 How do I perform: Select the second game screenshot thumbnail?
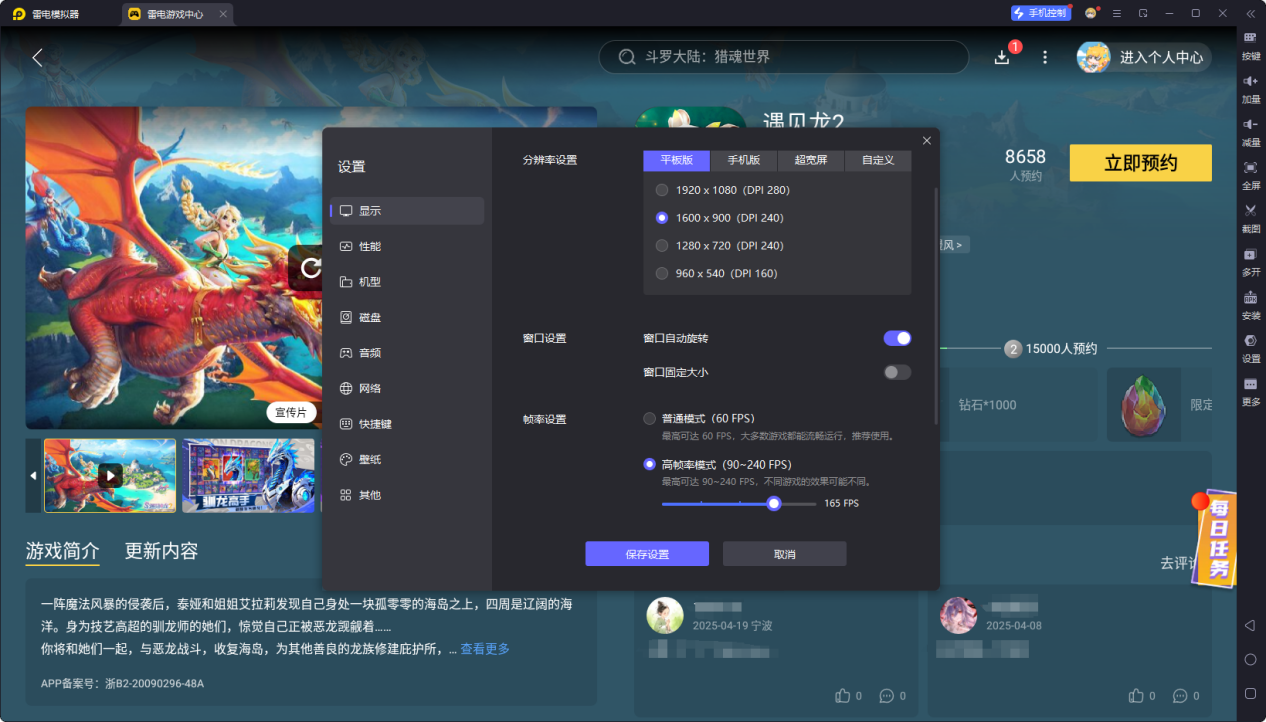point(248,476)
